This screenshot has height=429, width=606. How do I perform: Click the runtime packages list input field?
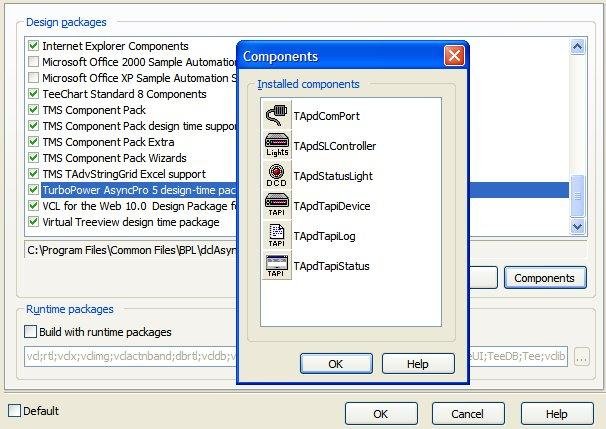pyautogui.click(x=131, y=356)
